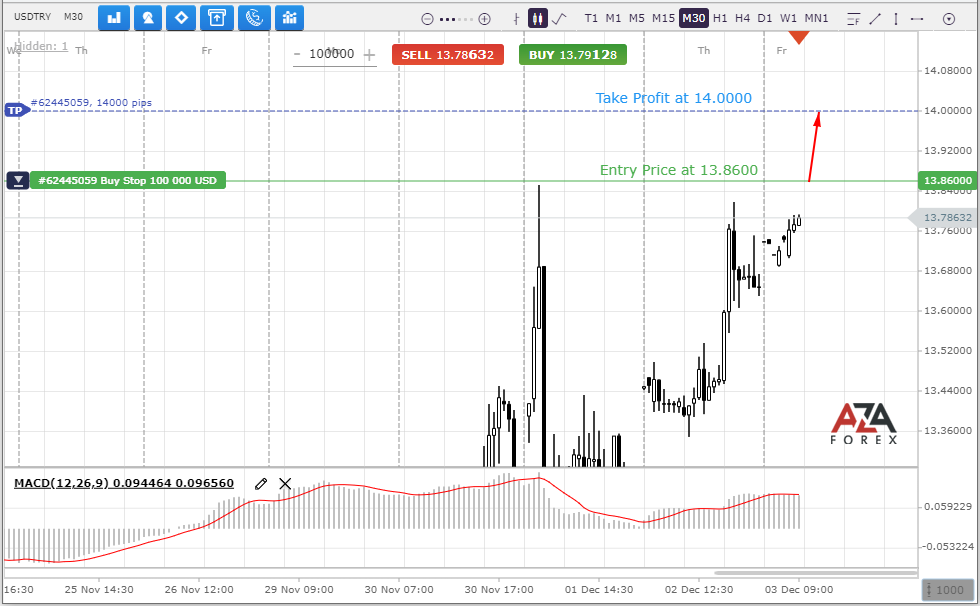The height and width of the screenshot is (606, 980).
Task: Click the order arrow icon left of Buy Stop
Action: click(x=18, y=181)
